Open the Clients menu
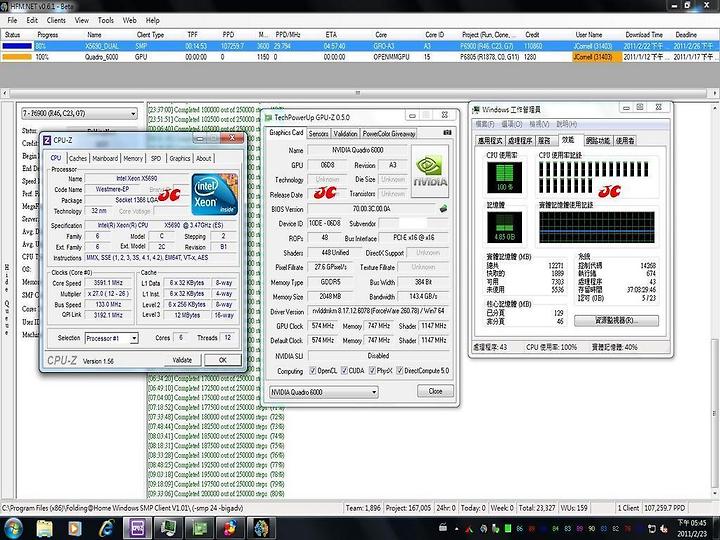Viewport: 720px width, 540px height. 56,20
